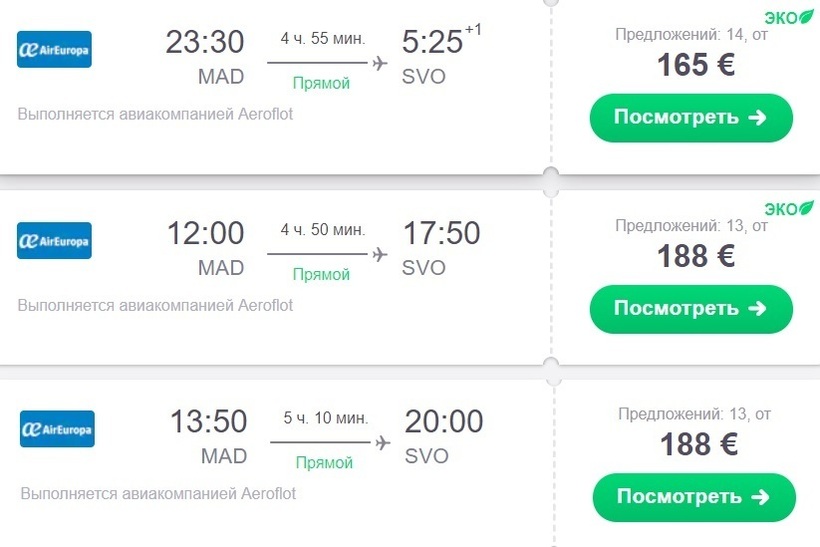Click the ЭКО leaf badge on the 12:00 flight
Image resolution: width=820 pixels, height=547 pixels.
coord(789,209)
